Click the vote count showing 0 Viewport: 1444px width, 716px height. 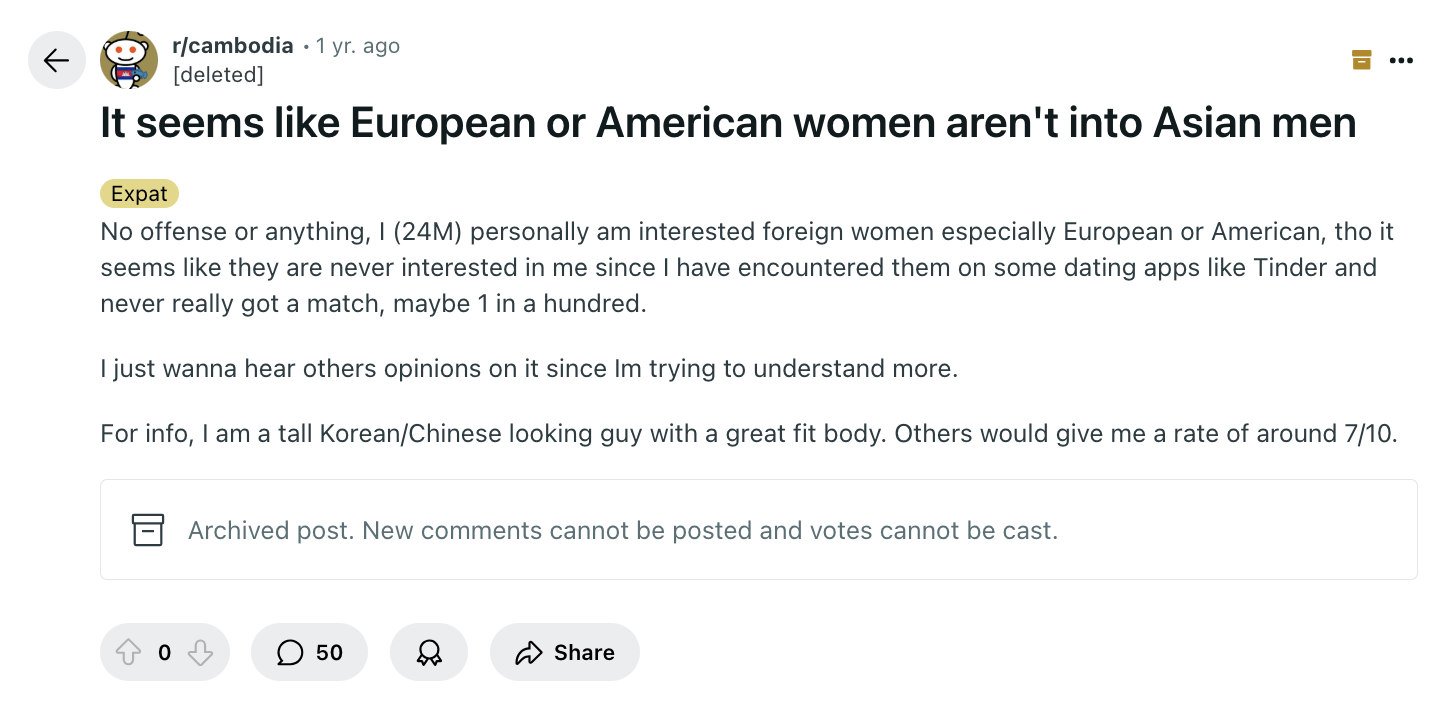point(164,653)
